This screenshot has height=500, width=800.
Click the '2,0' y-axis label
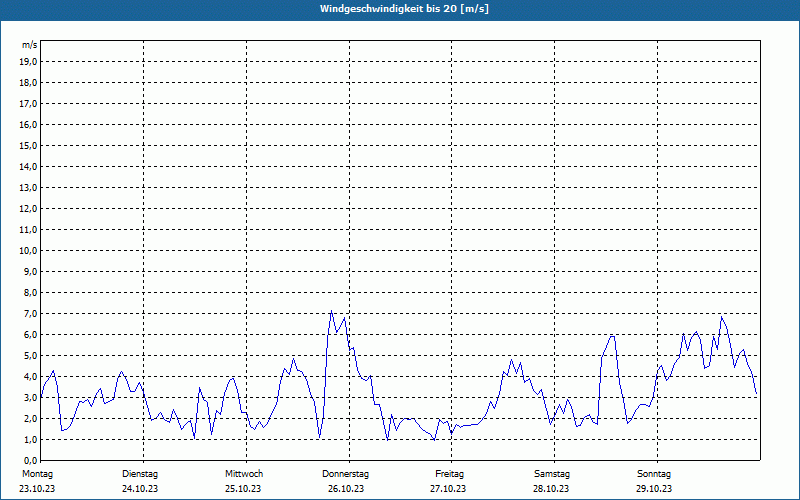[x=29, y=418]
